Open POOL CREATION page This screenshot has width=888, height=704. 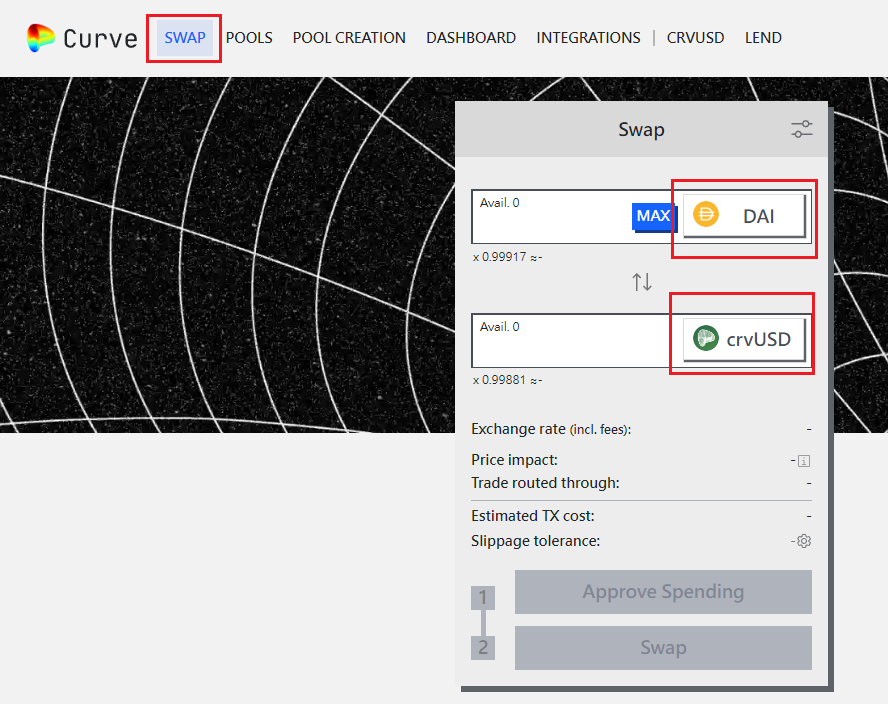point(349,38)
